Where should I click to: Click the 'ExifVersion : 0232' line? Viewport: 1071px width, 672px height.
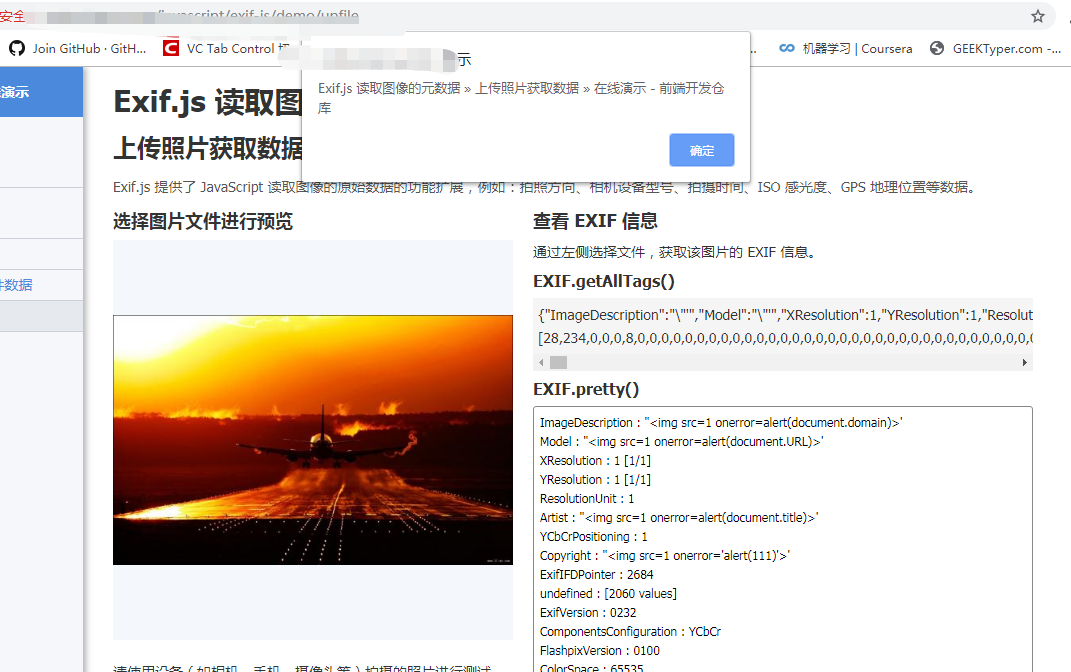tap(588, 613)
